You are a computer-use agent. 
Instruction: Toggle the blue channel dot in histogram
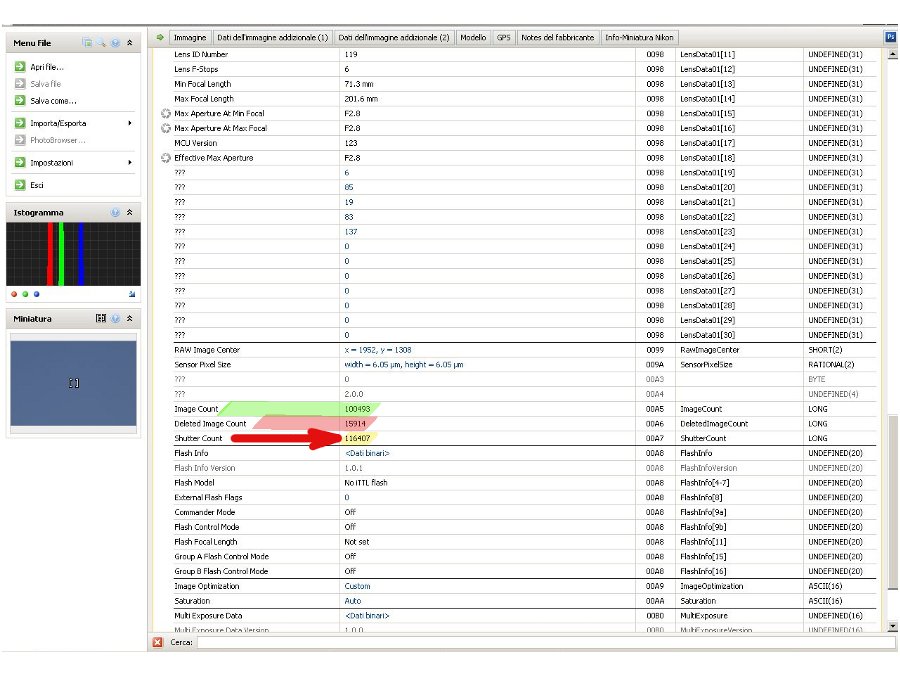36,295
